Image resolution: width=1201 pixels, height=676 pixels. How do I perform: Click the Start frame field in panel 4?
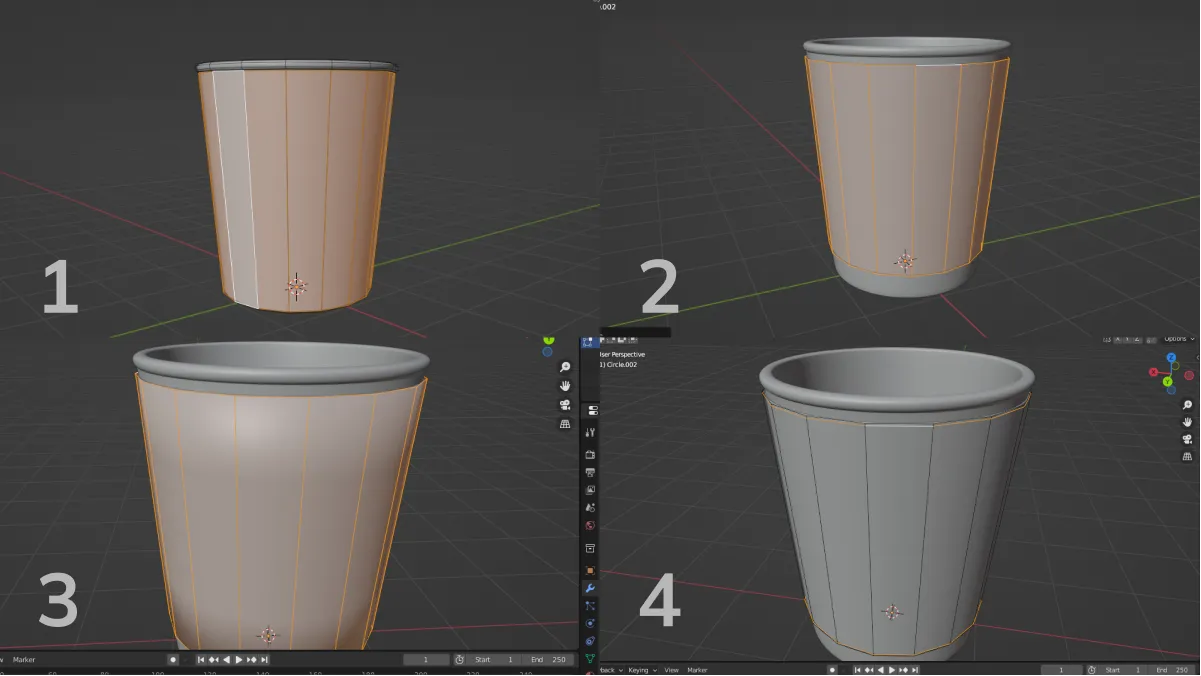point(1122,670)
